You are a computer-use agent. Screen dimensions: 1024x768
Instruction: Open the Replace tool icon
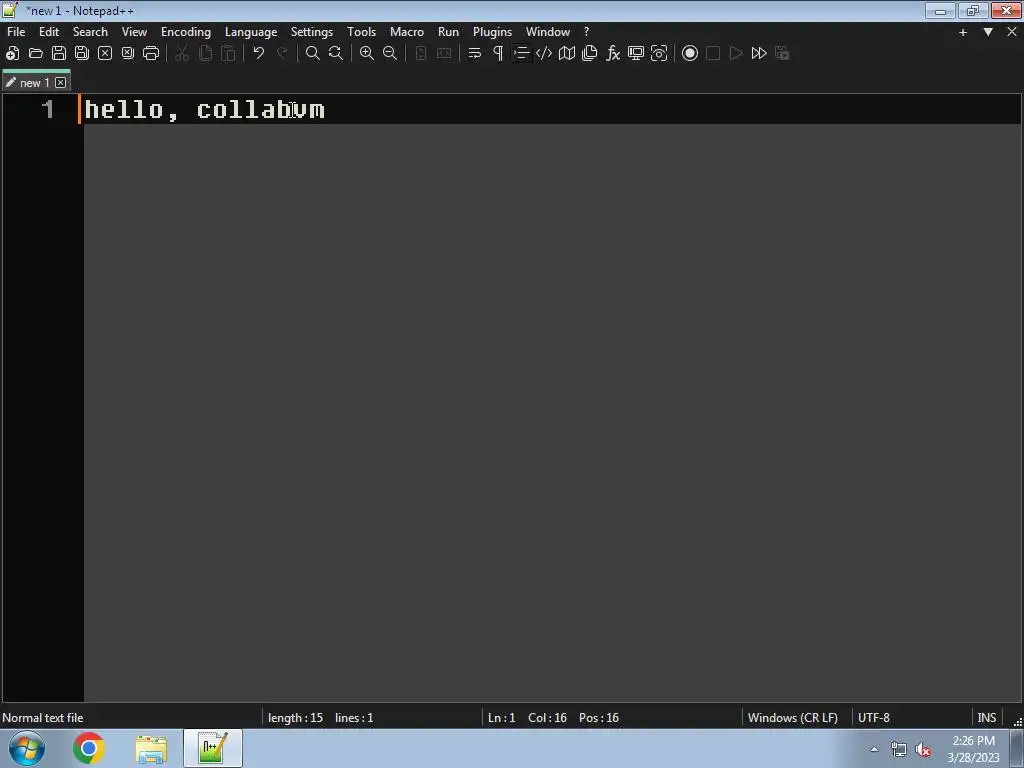(x=336, y=54)
